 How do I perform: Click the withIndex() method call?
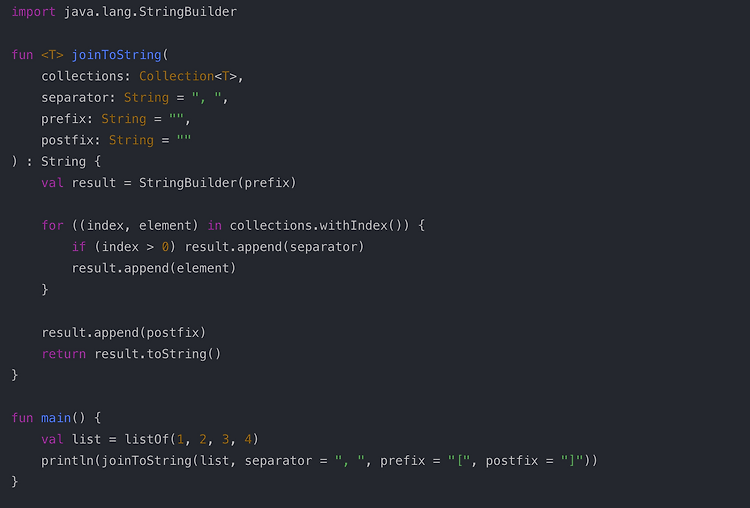pyautogui.click(x=361, y=225)
